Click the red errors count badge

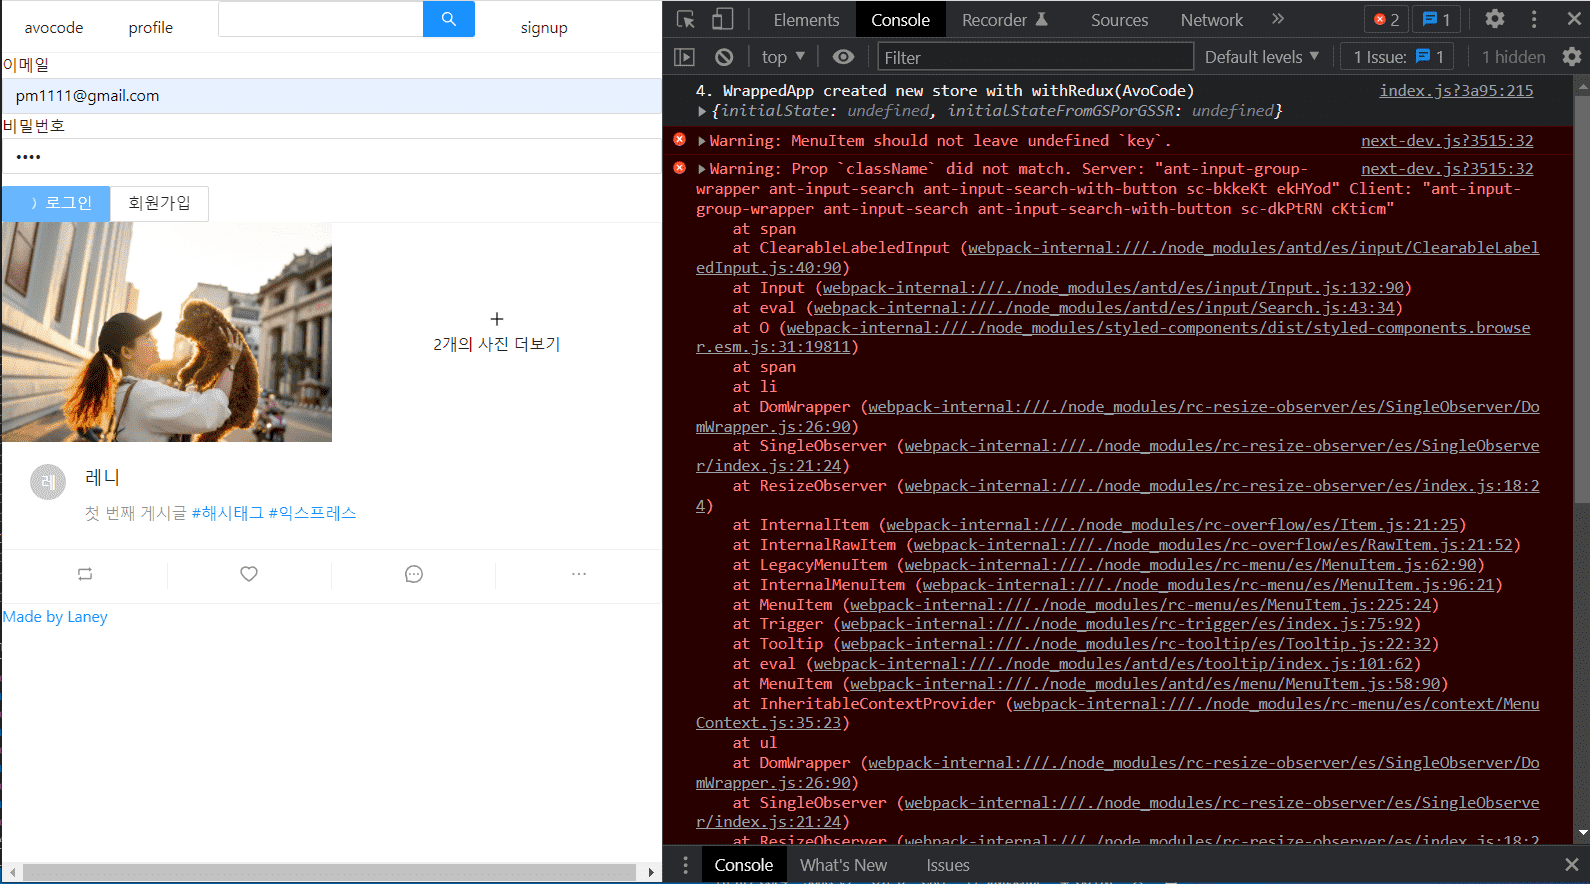1386,19
